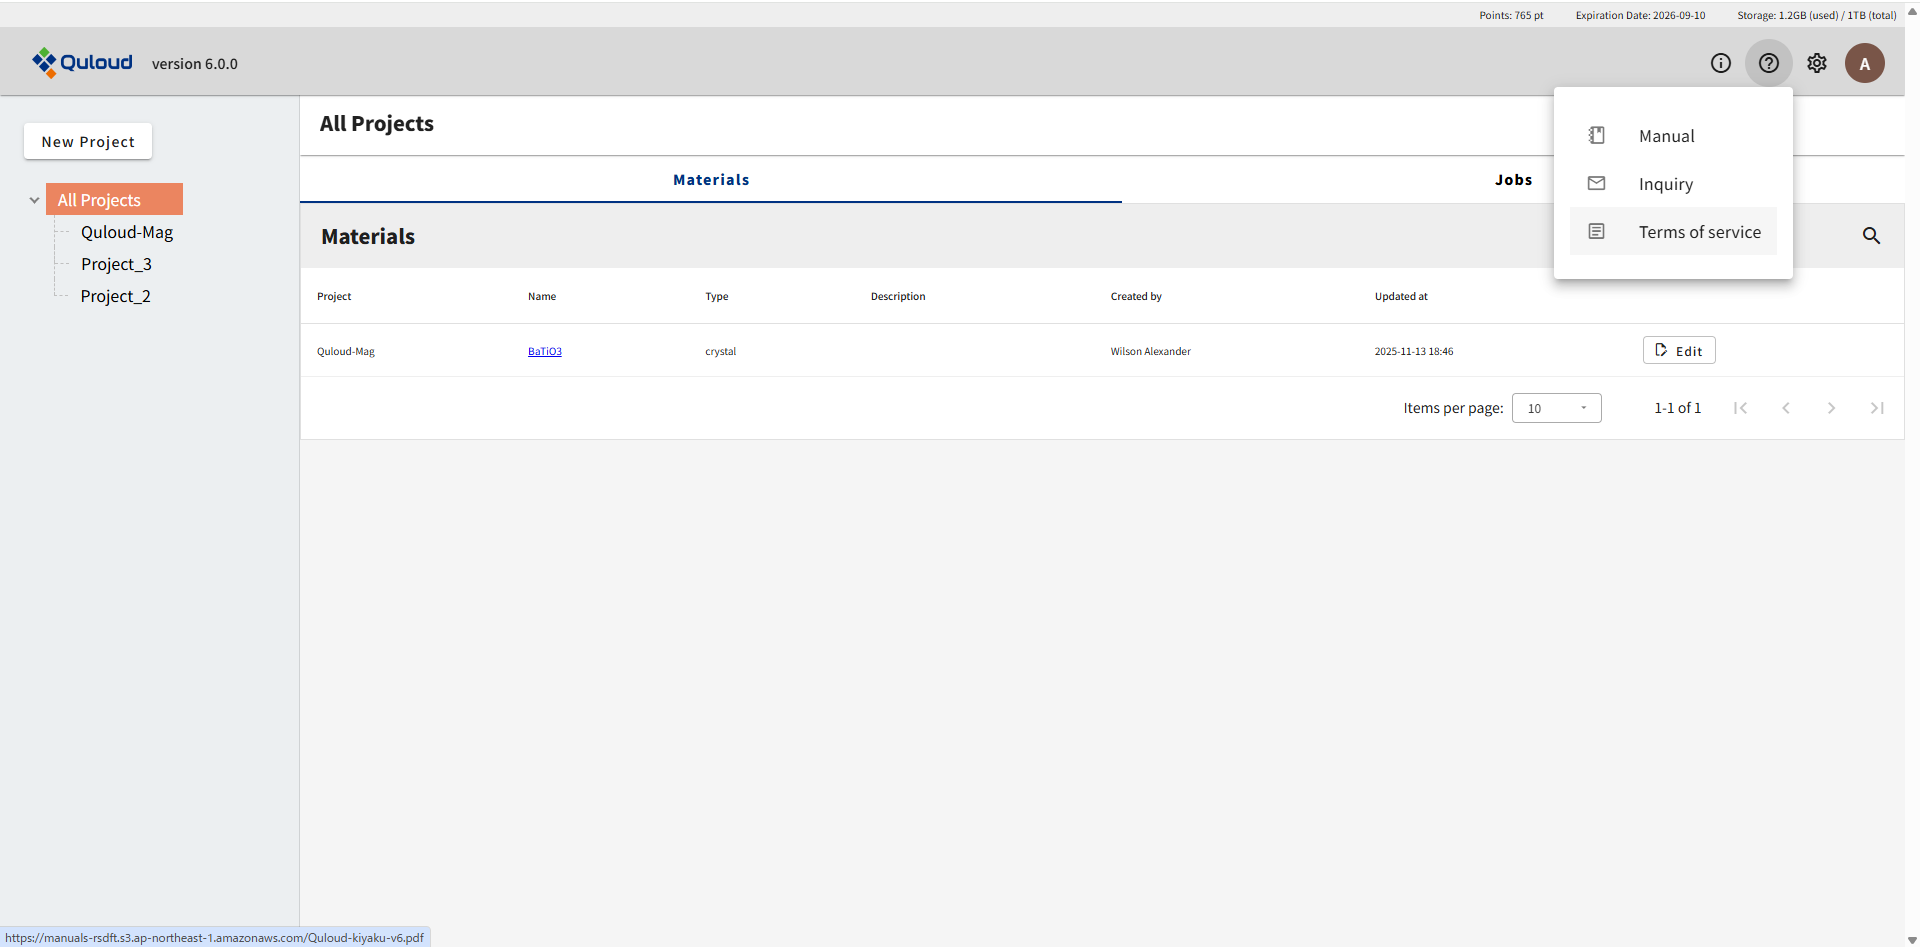
Task: Go to the previous page arrow
Action: click(x=1785, y=408)
